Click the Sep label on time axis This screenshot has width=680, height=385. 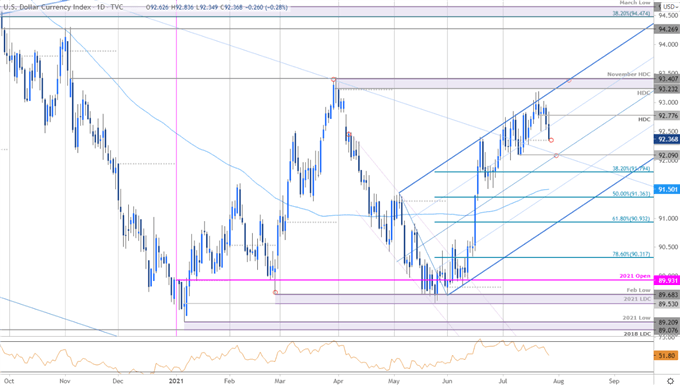coord(614,381)
